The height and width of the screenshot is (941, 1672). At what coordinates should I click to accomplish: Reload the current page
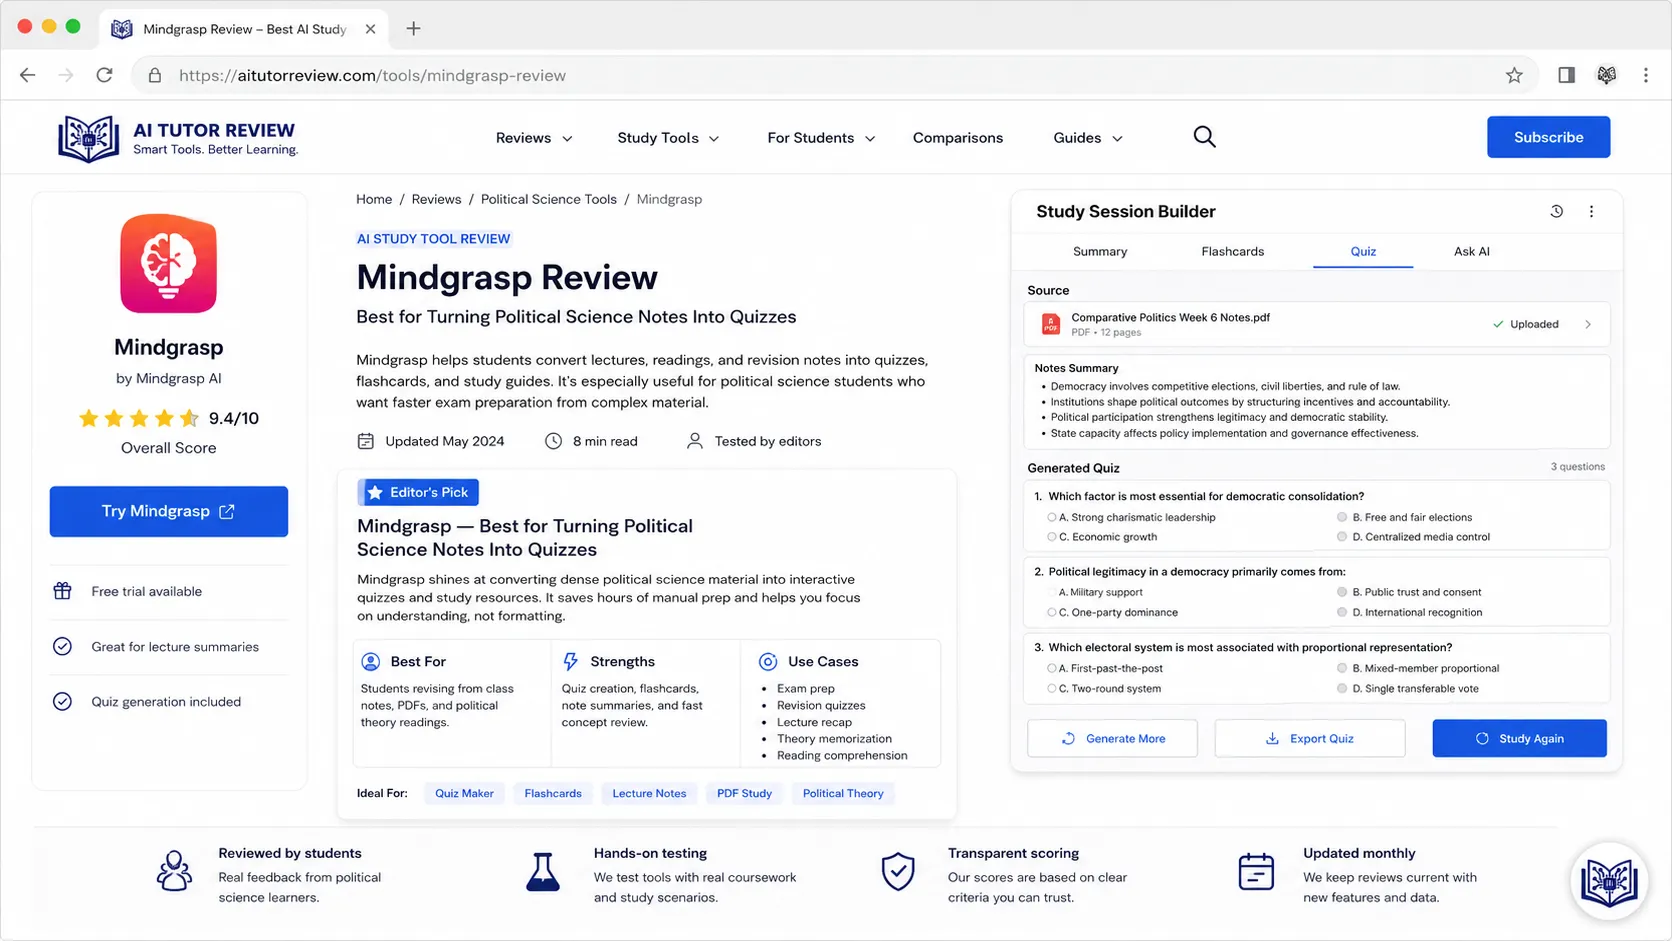point(104,75)
